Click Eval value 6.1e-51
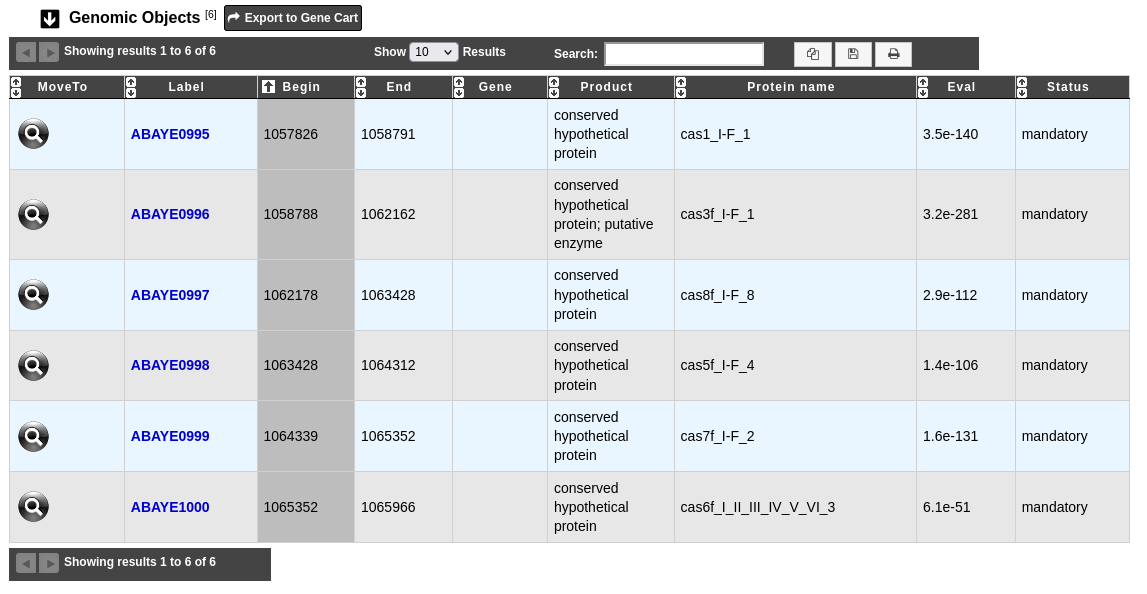This screenshot has width=1147, height=594. tap(947, 507)
